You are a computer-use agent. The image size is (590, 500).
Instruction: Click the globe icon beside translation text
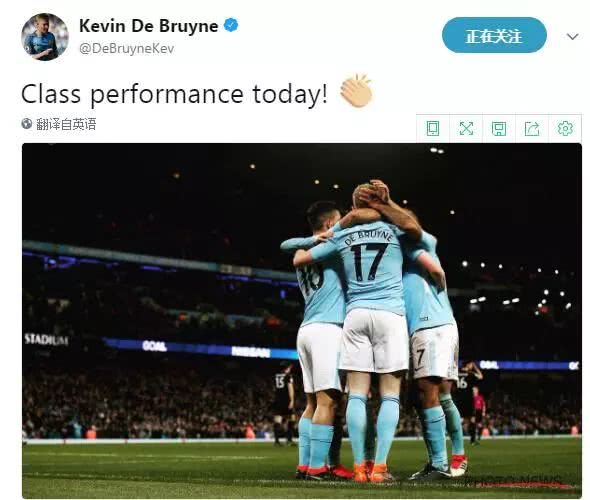tap(27, 123)
